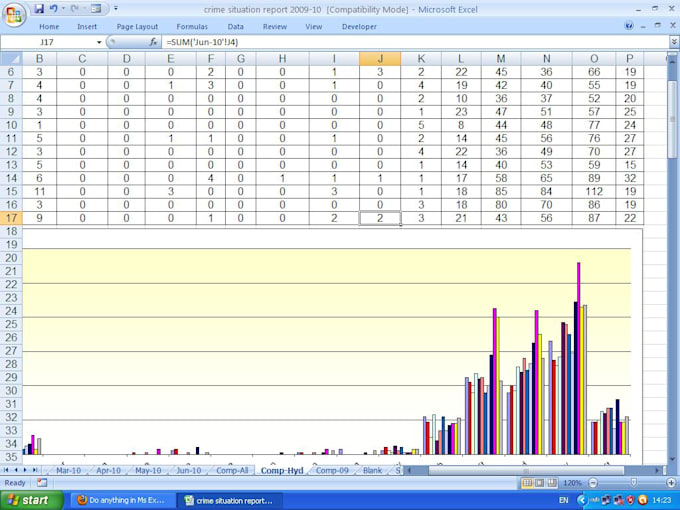Click the horizontal scrollbar thumb
Viewport: 680px width, 510px height.
(526, 470)
